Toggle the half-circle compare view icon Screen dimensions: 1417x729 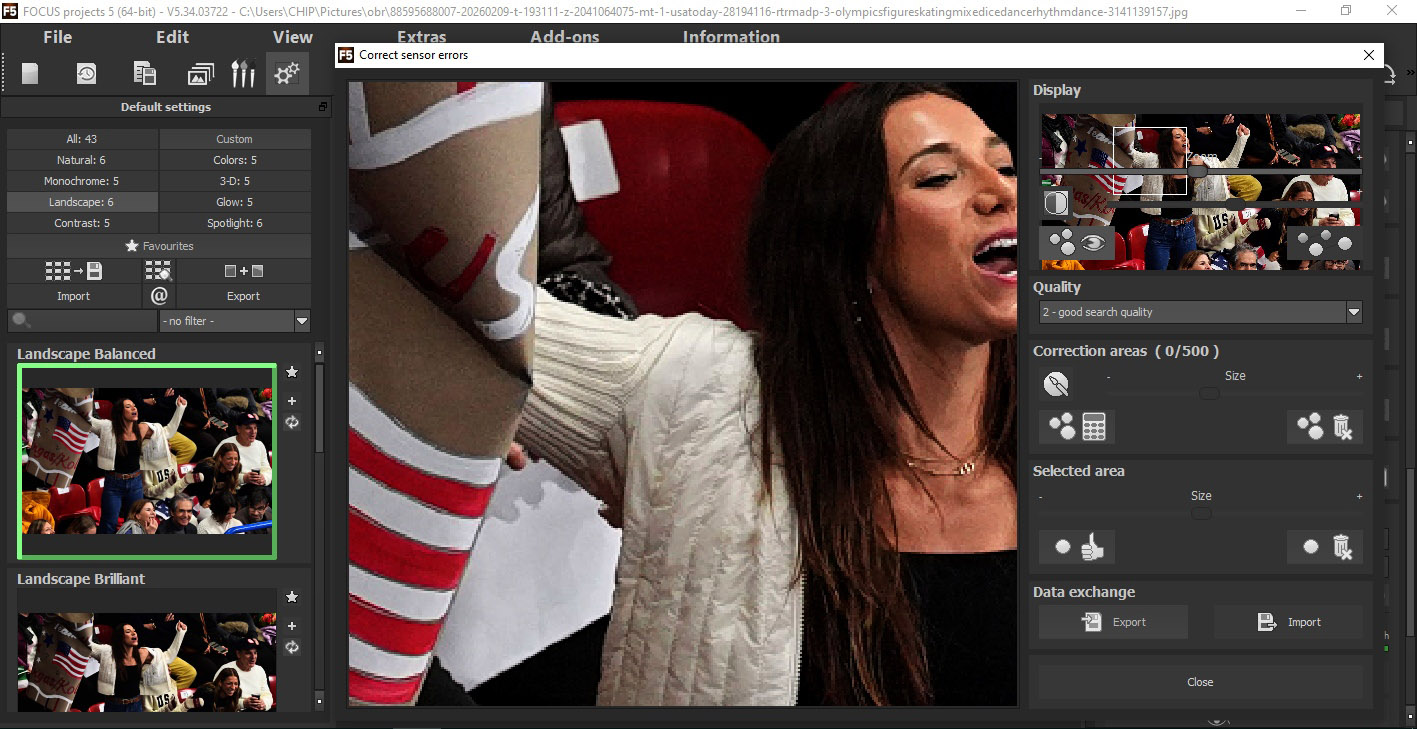1056,204
